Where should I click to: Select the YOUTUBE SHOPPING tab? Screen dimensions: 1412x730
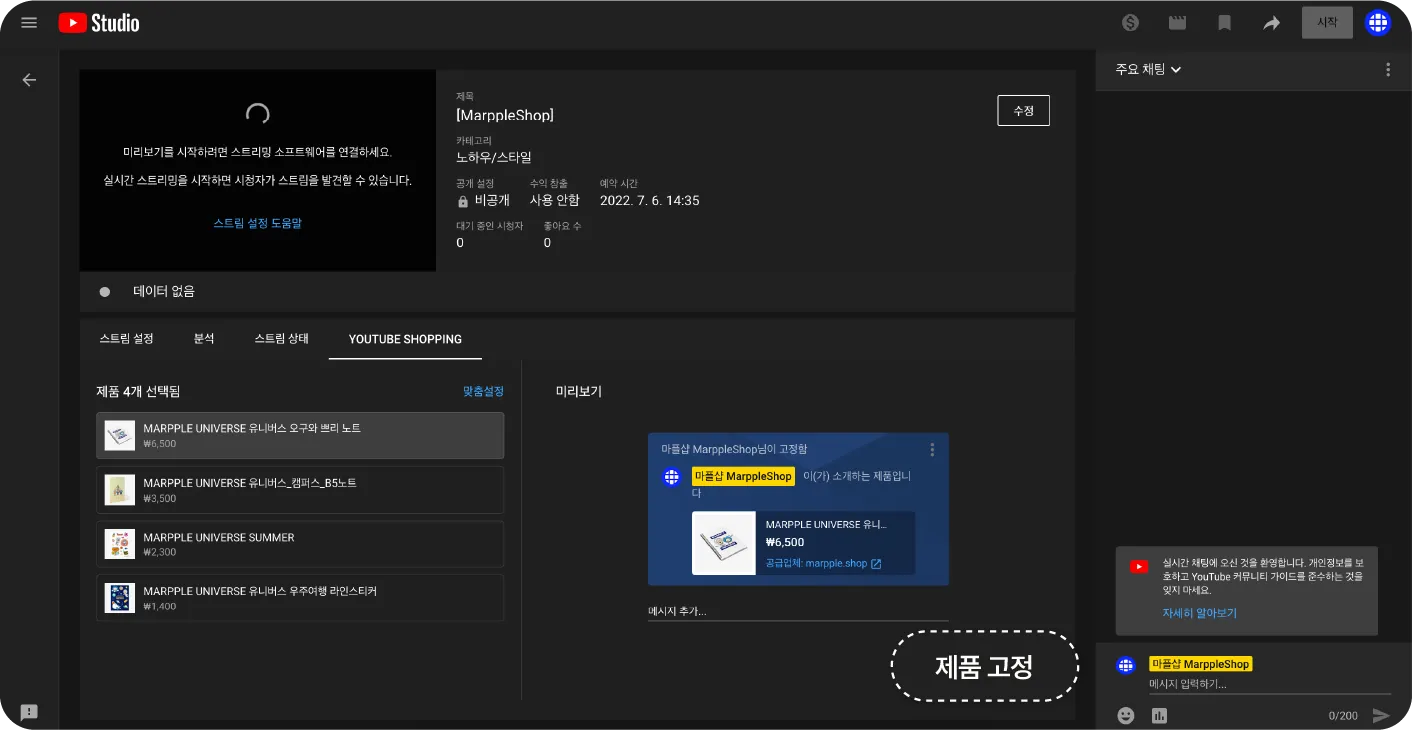[x=405, y=339]
